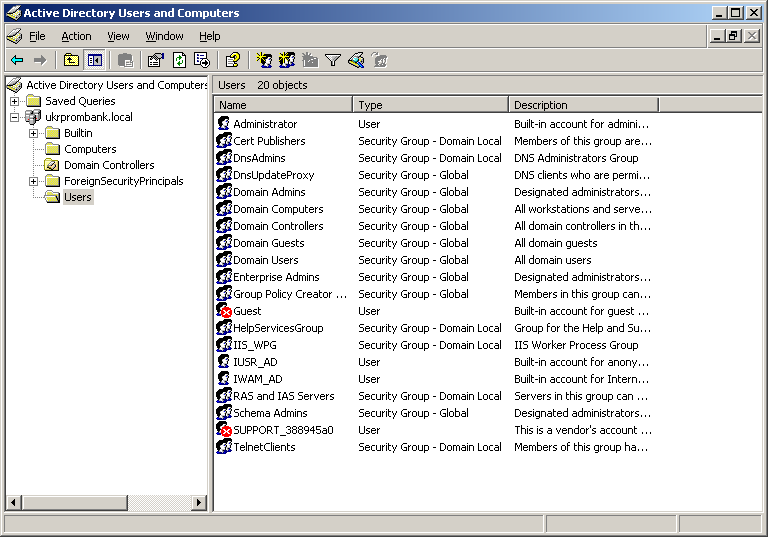Click the Domain Guests entry
Viewport: 768px width, 537px height.
268,243
